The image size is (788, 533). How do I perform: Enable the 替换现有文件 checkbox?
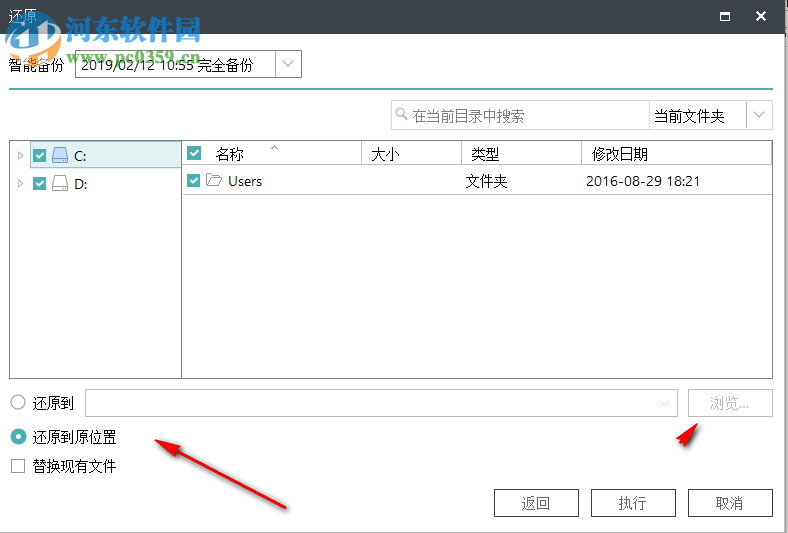(x=18, y=466)
